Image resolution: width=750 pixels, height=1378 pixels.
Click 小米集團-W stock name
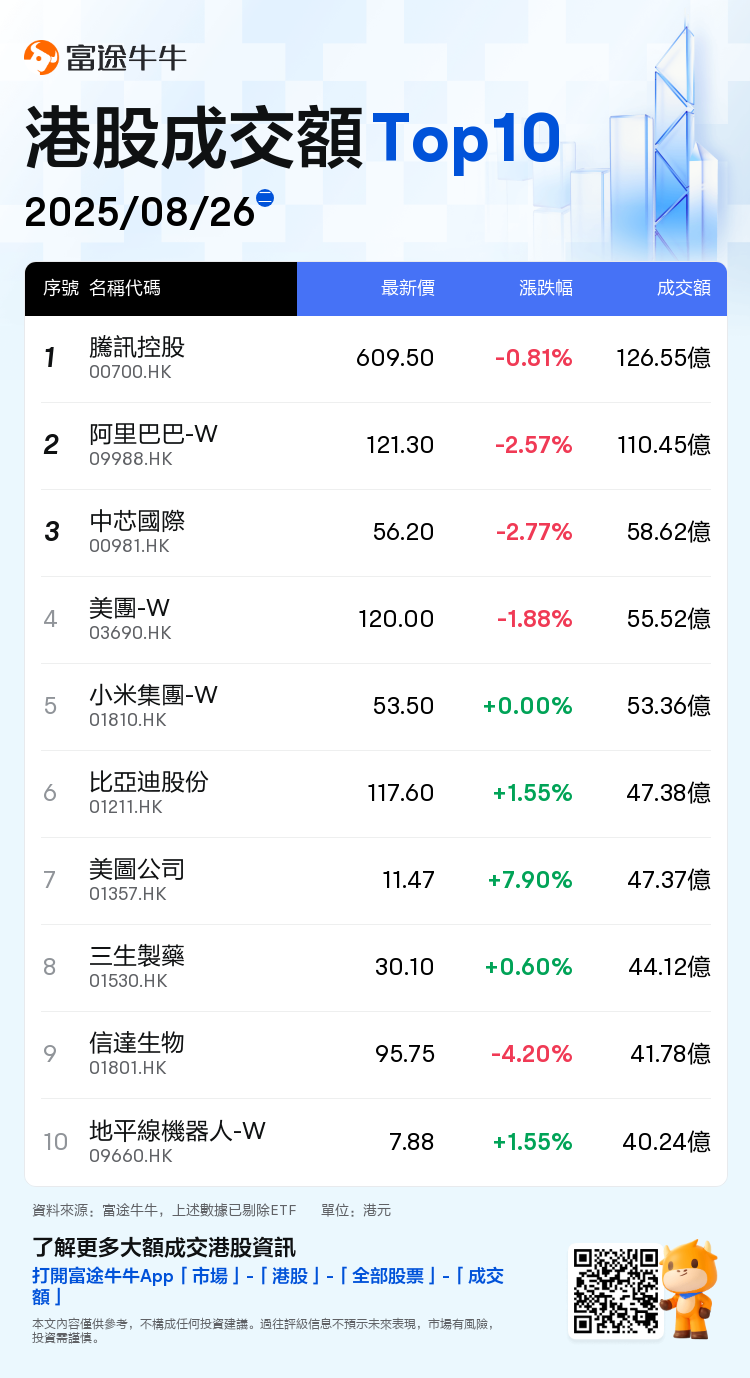pyautogui.click(x=153, y=695)
